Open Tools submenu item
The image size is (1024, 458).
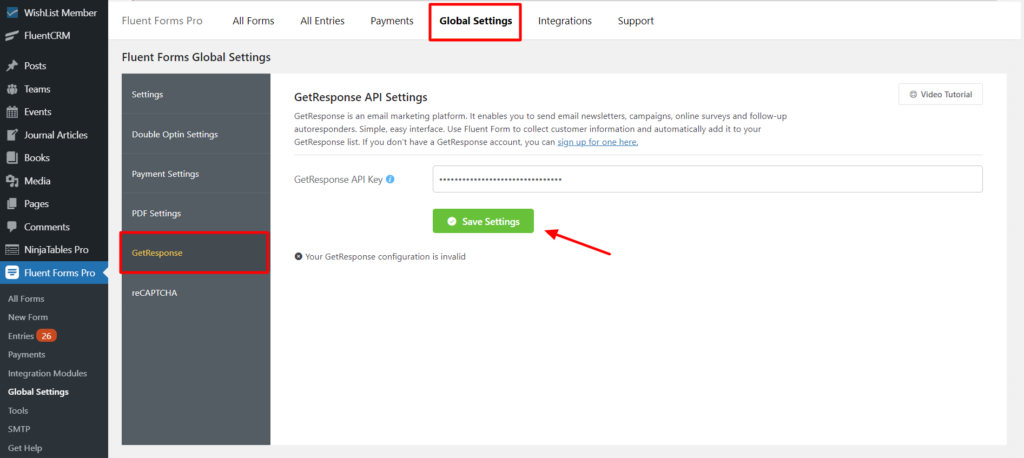(x=18, y=411)
